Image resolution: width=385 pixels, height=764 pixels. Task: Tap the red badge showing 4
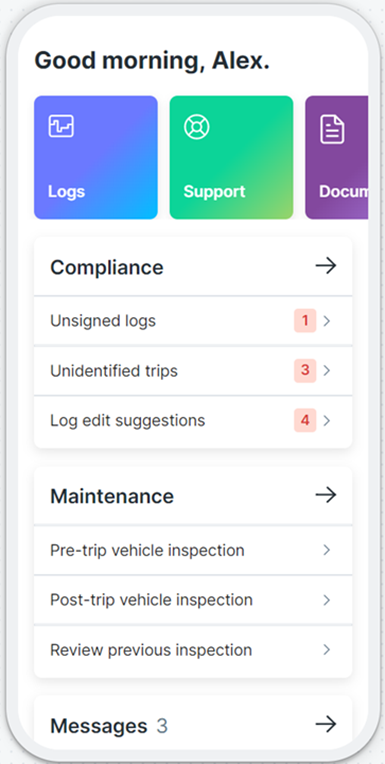pyautogui.click(x=305, y=420)
